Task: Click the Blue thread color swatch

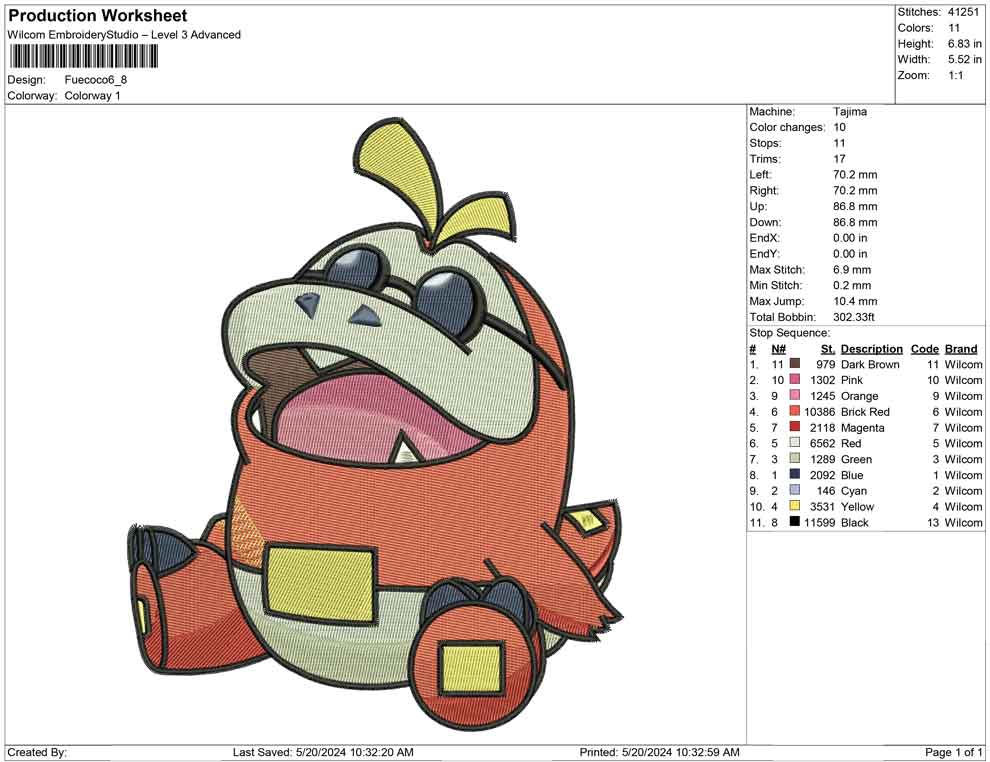Action: point(795,474)
